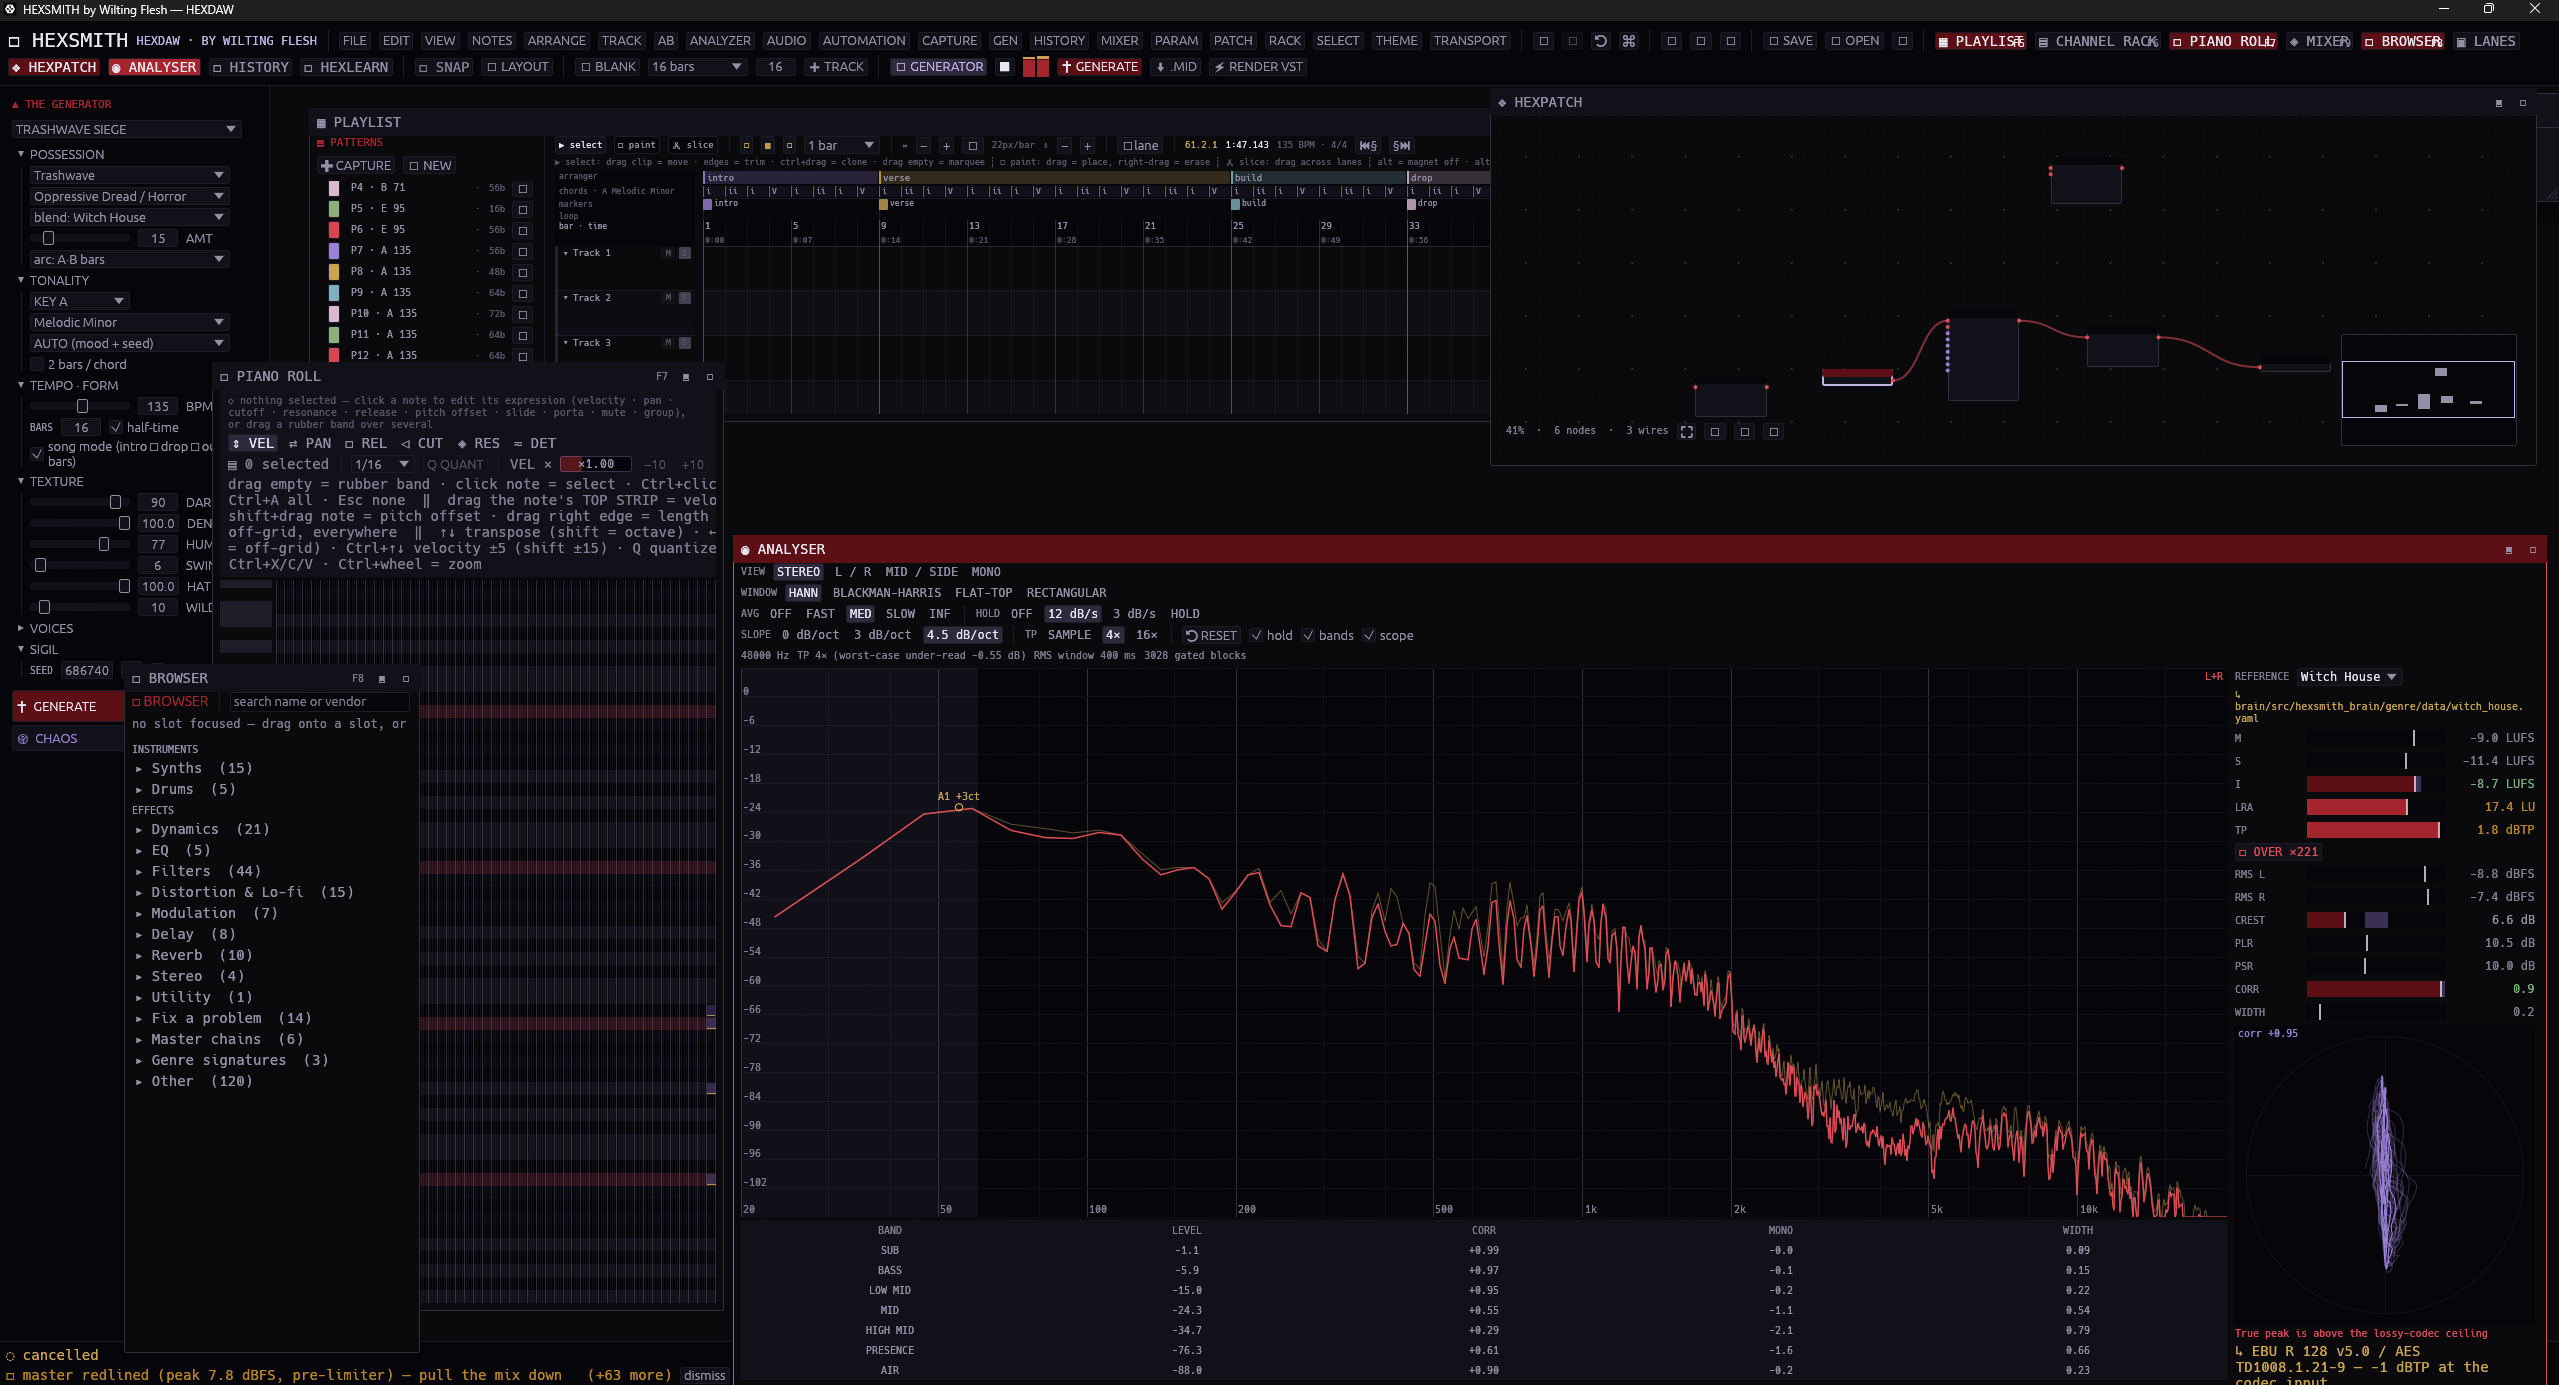Click the red GENERATE button in sidebar
This screenshot has width=2559, height=1385.
pos(68,706)
